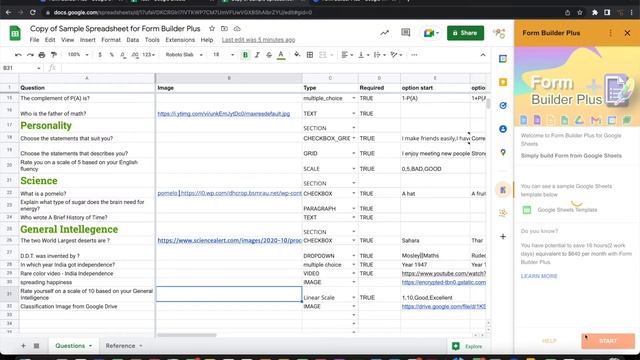Click the START button in Form Builder Plus
The image size is (640, 360).
coord(608,341)
